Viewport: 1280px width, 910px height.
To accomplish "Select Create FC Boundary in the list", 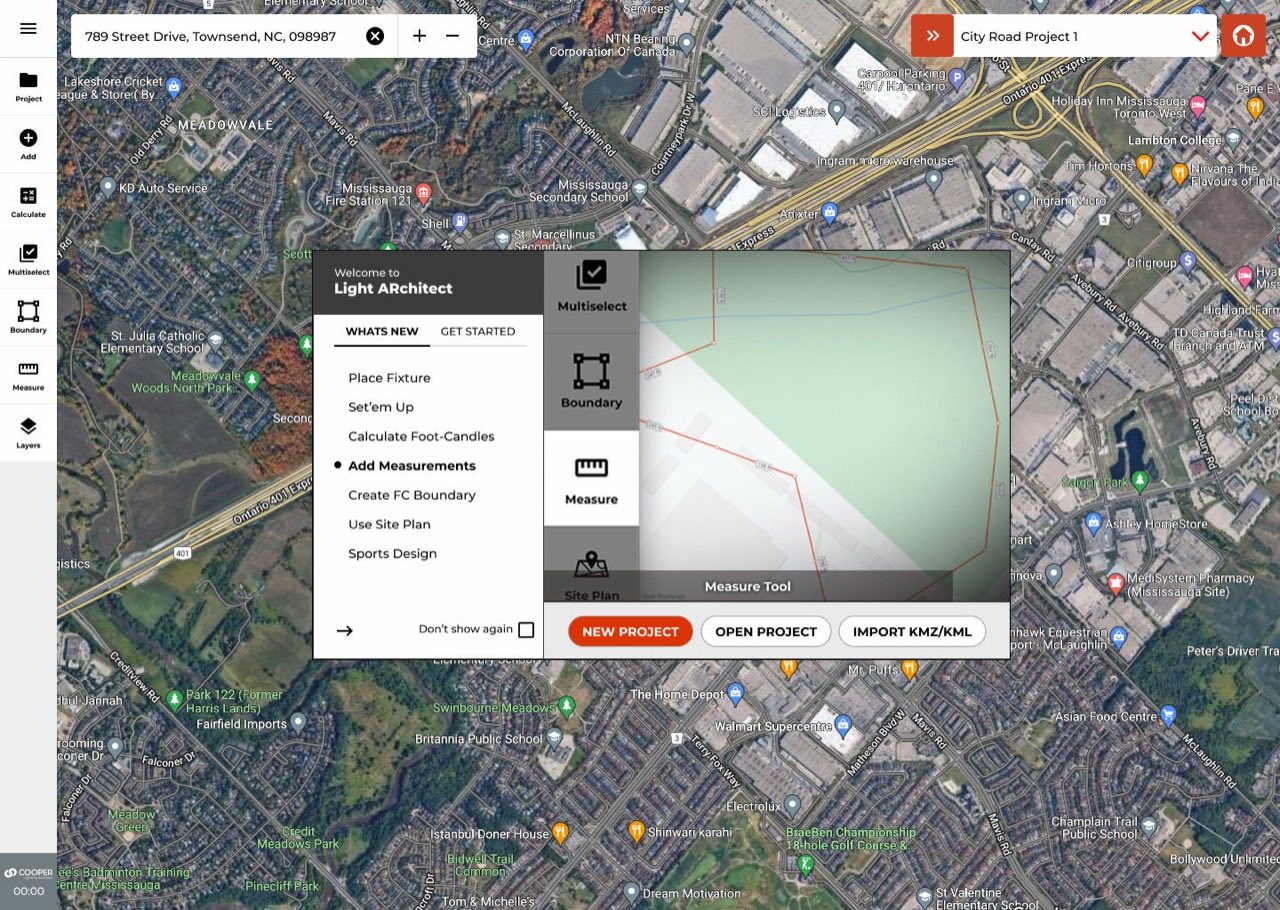I will 412,495.
